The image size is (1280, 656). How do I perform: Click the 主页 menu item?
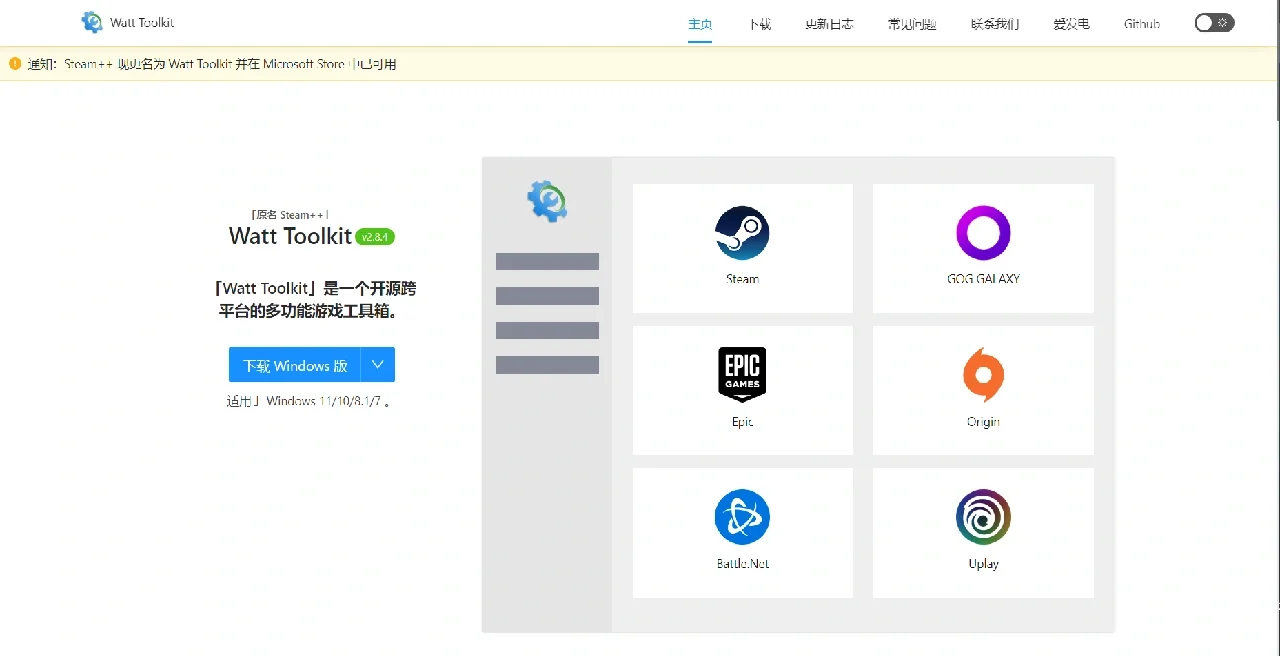pos(700,24)
